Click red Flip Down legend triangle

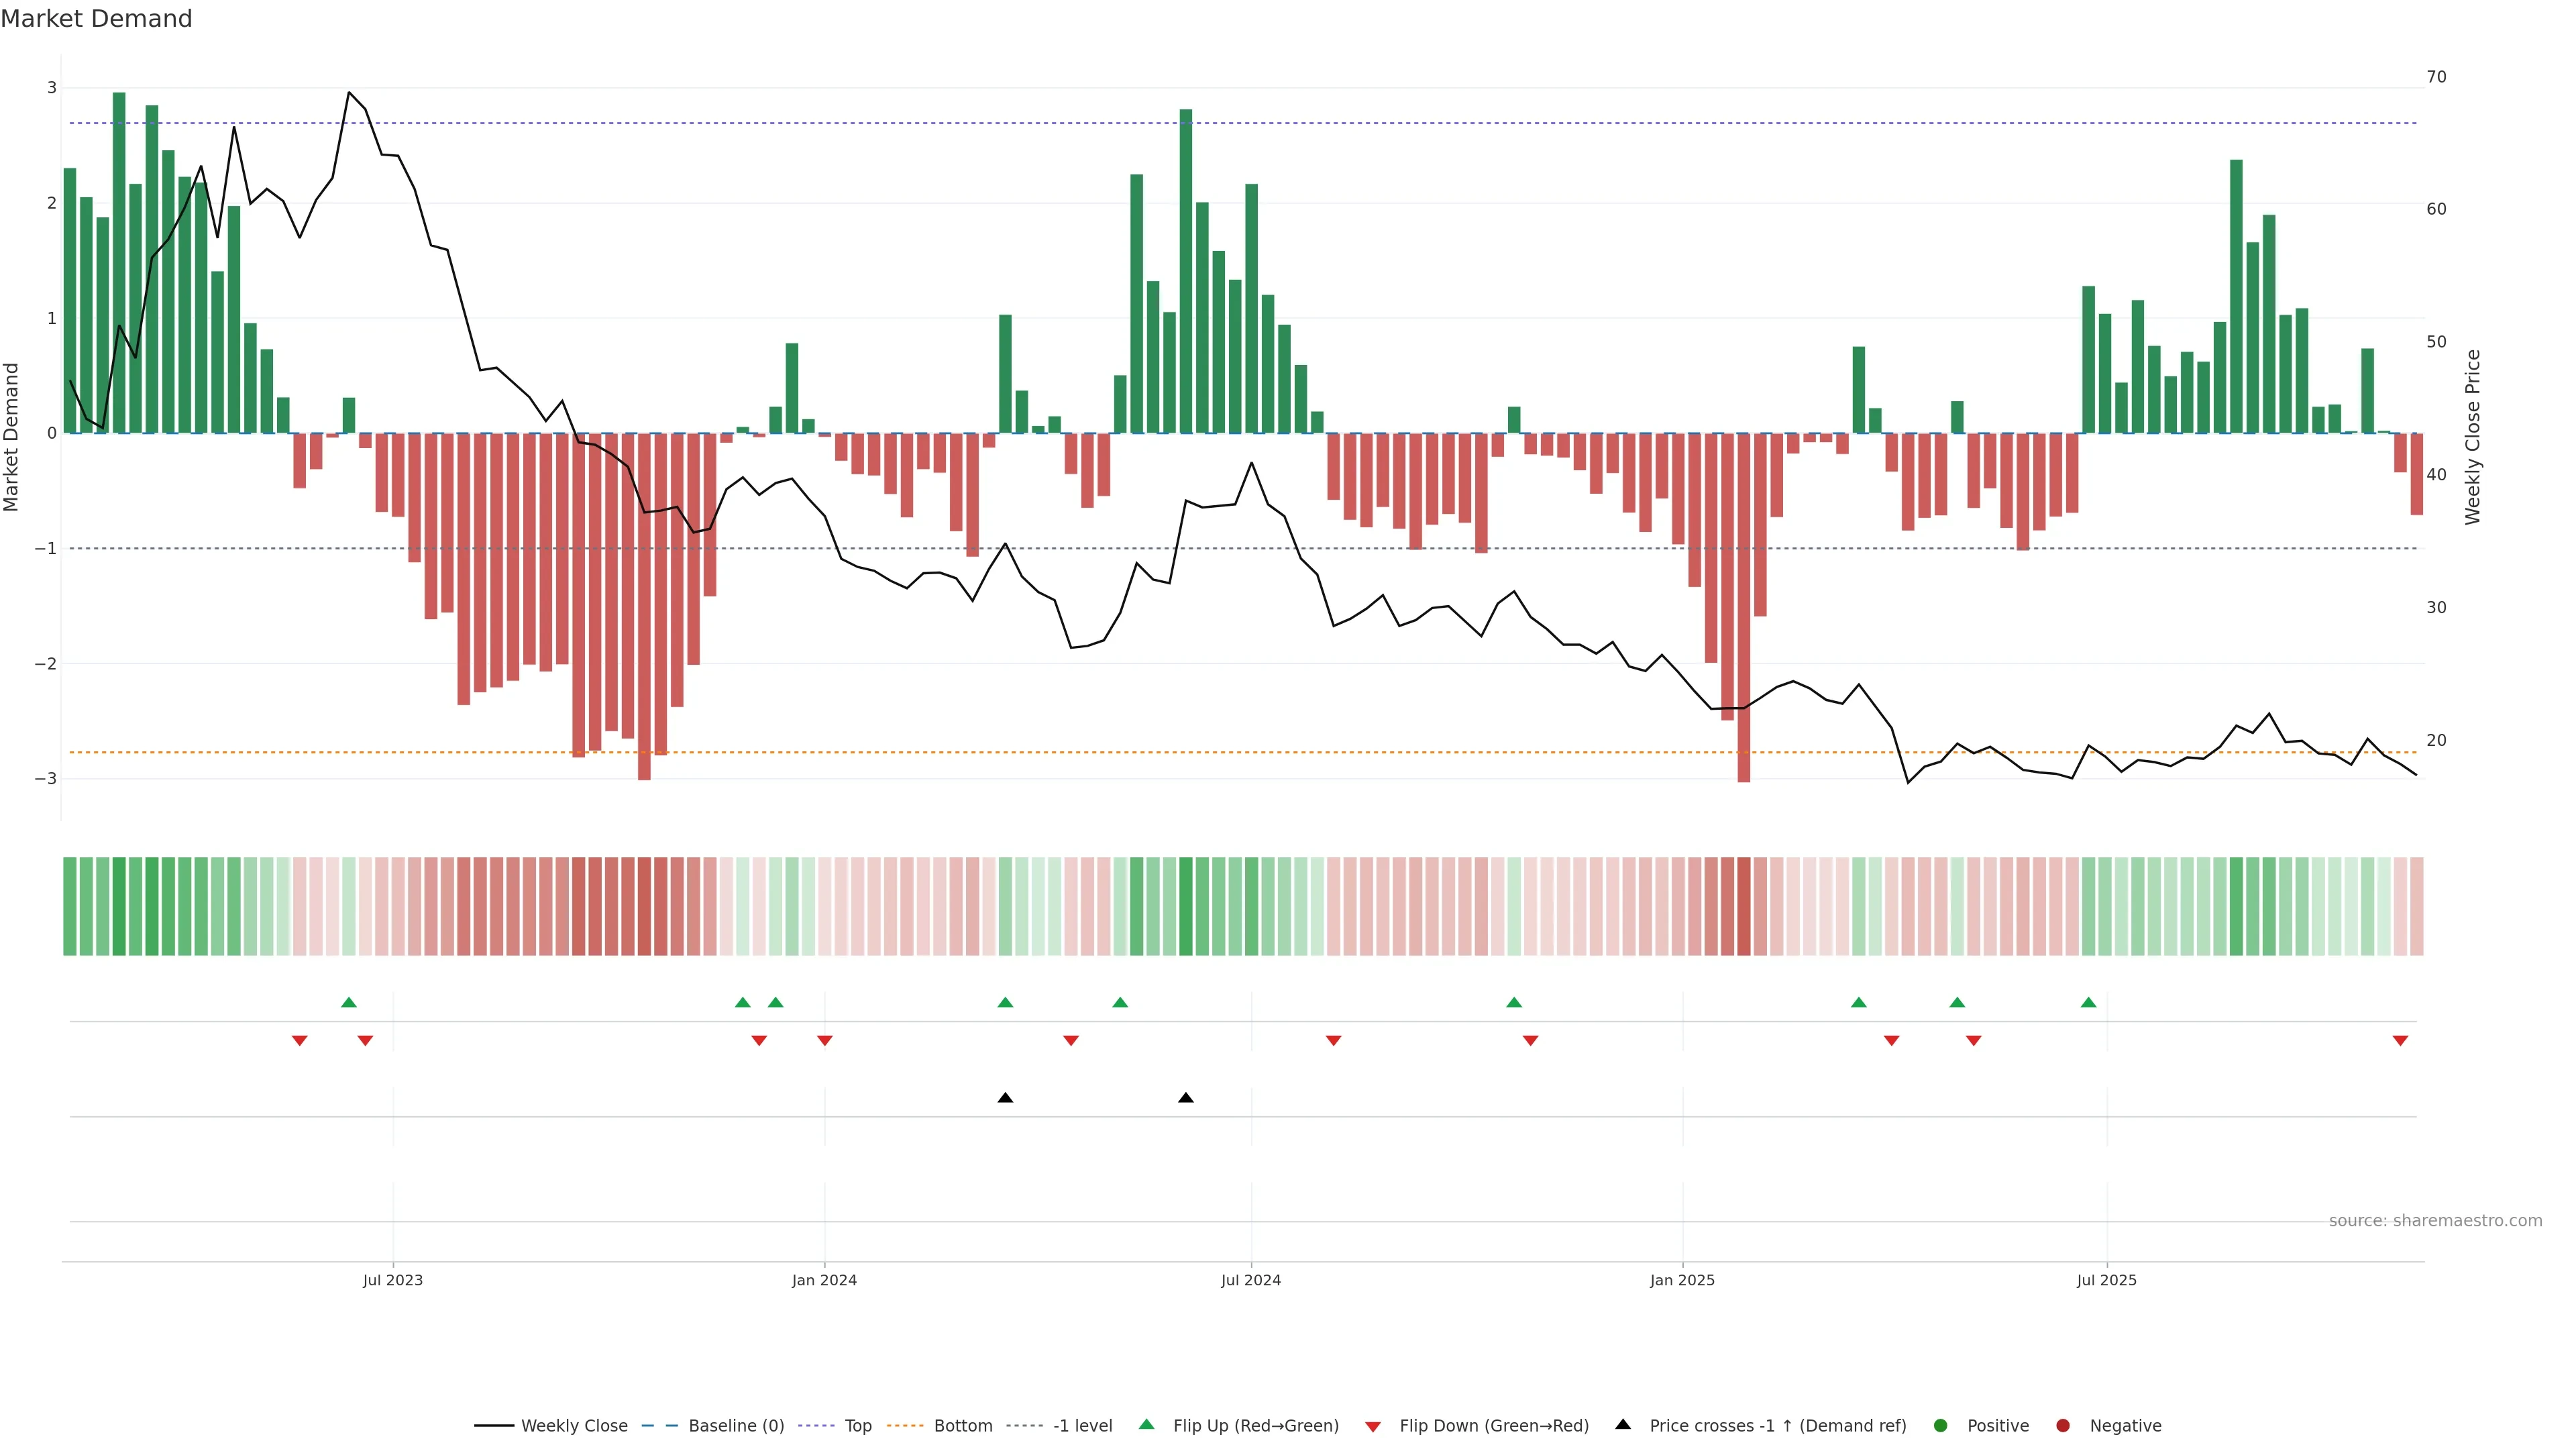pyautogui.click(x=1373, y=1427)
